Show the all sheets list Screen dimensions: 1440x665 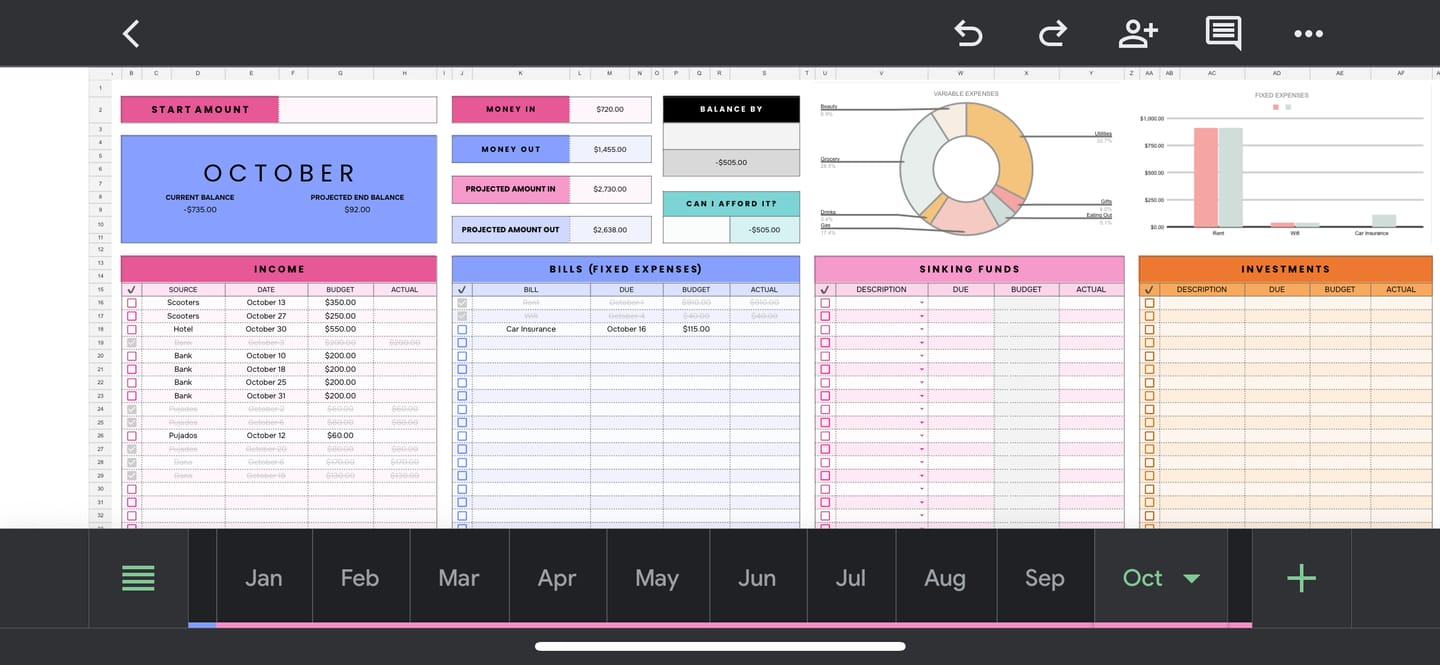[x=138, y=578]
